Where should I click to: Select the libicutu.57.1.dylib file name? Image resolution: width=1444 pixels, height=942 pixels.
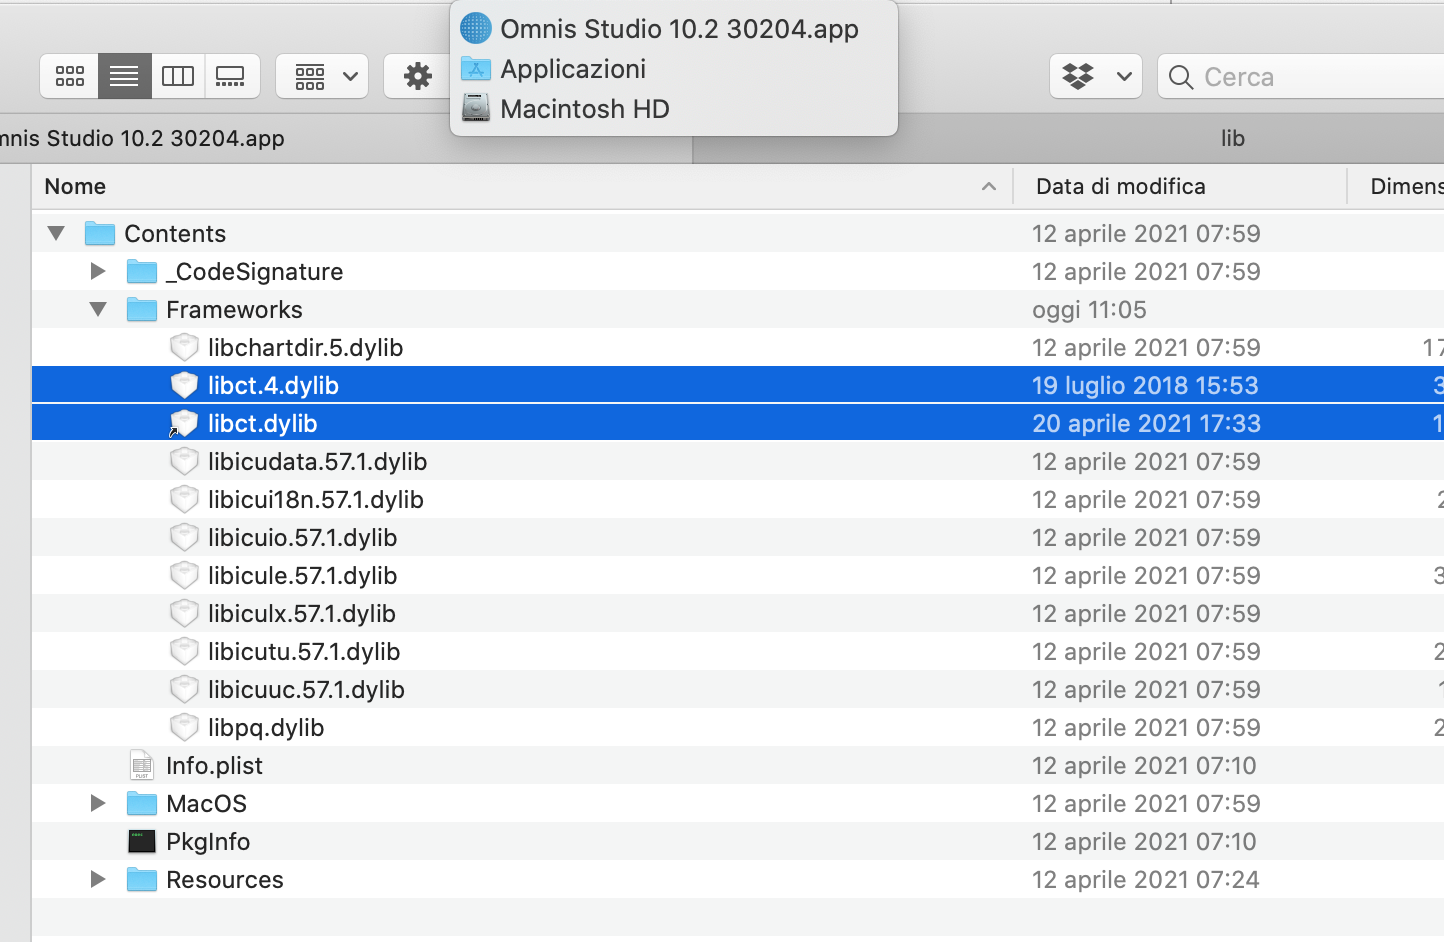point(304,651)
